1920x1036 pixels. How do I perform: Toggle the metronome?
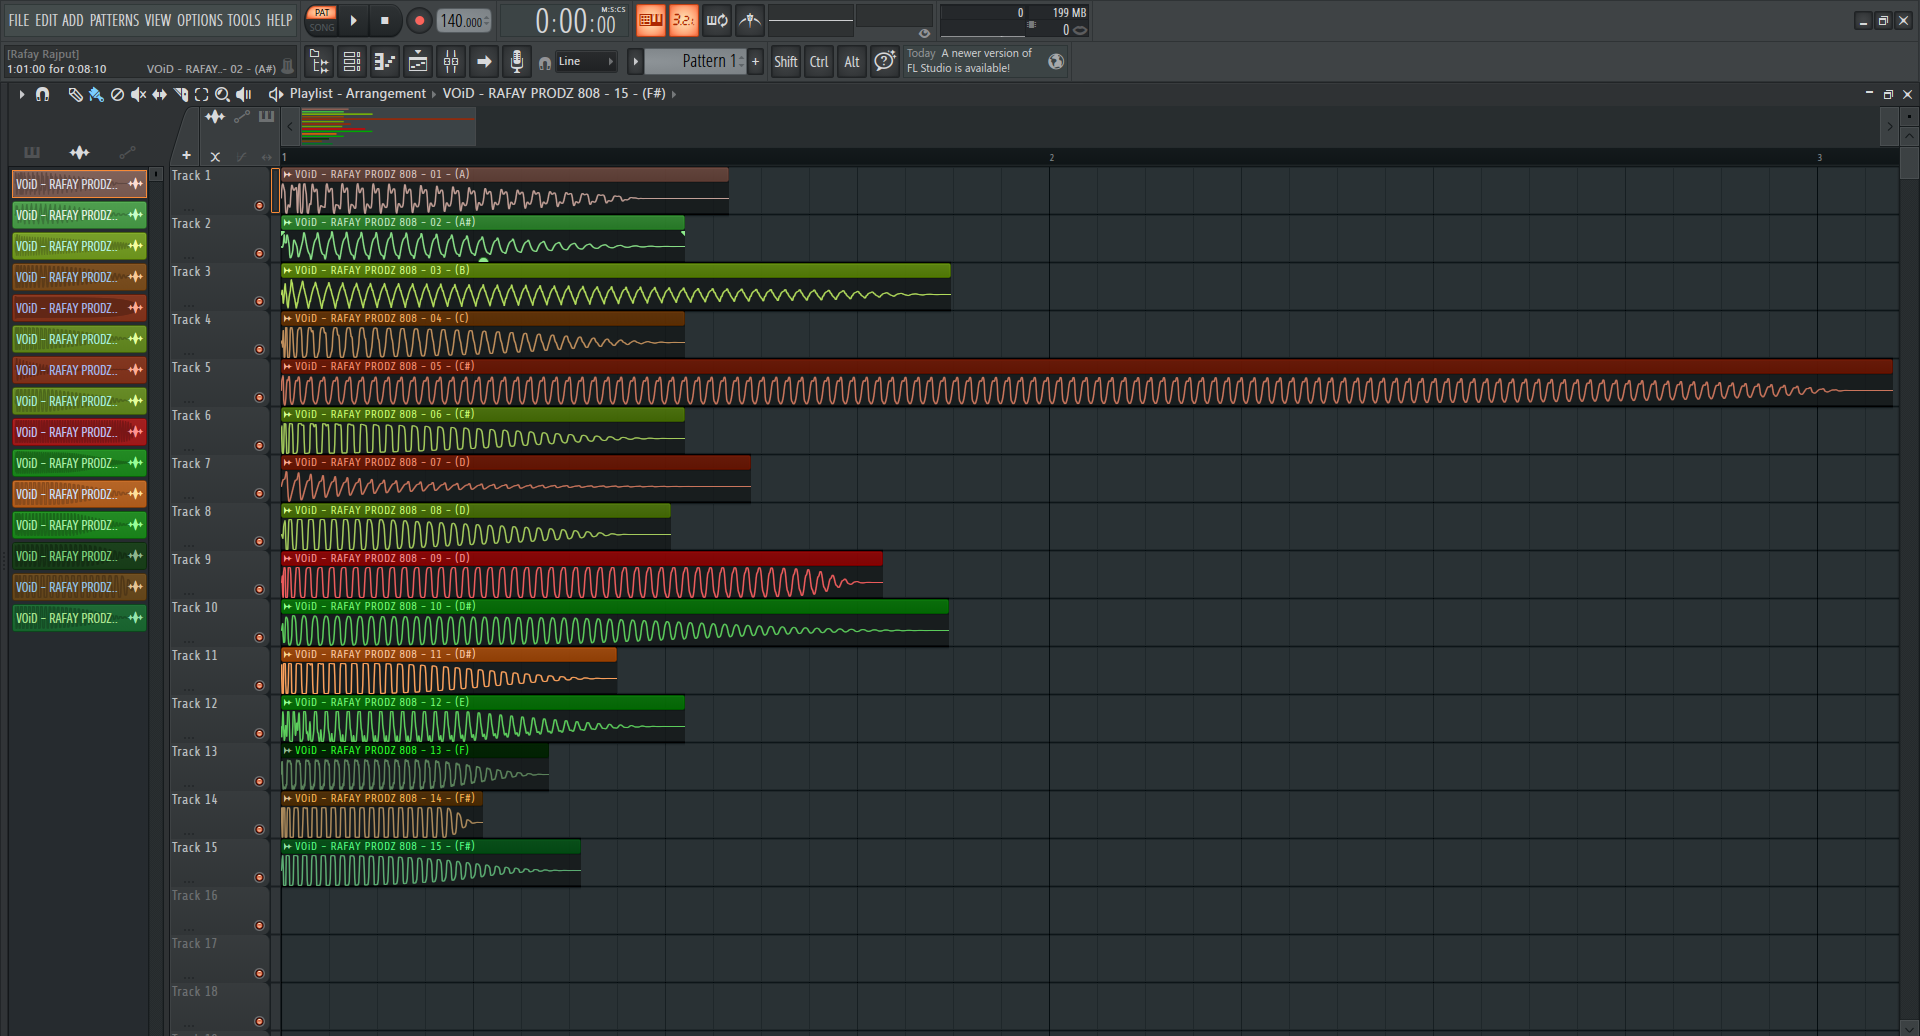[x=749, y=20]
